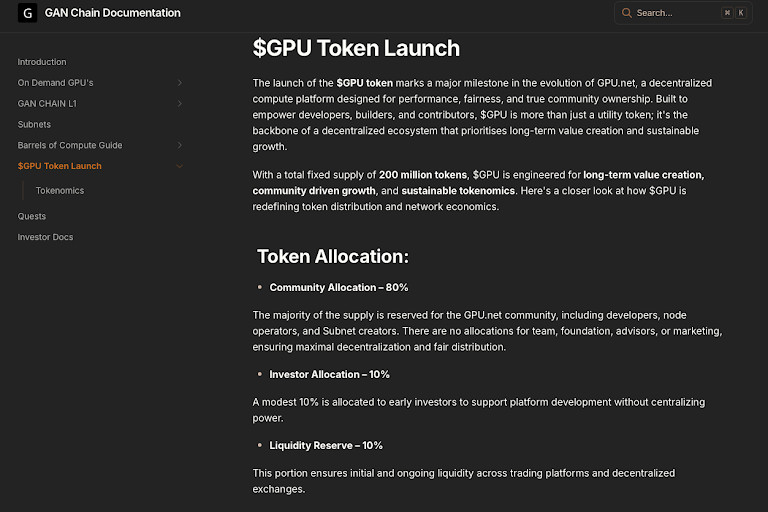Screen dimensions: 768x512
Task: Open Investor Docs in sidebar
Action: pyautogui.click(x=45, y=237)
